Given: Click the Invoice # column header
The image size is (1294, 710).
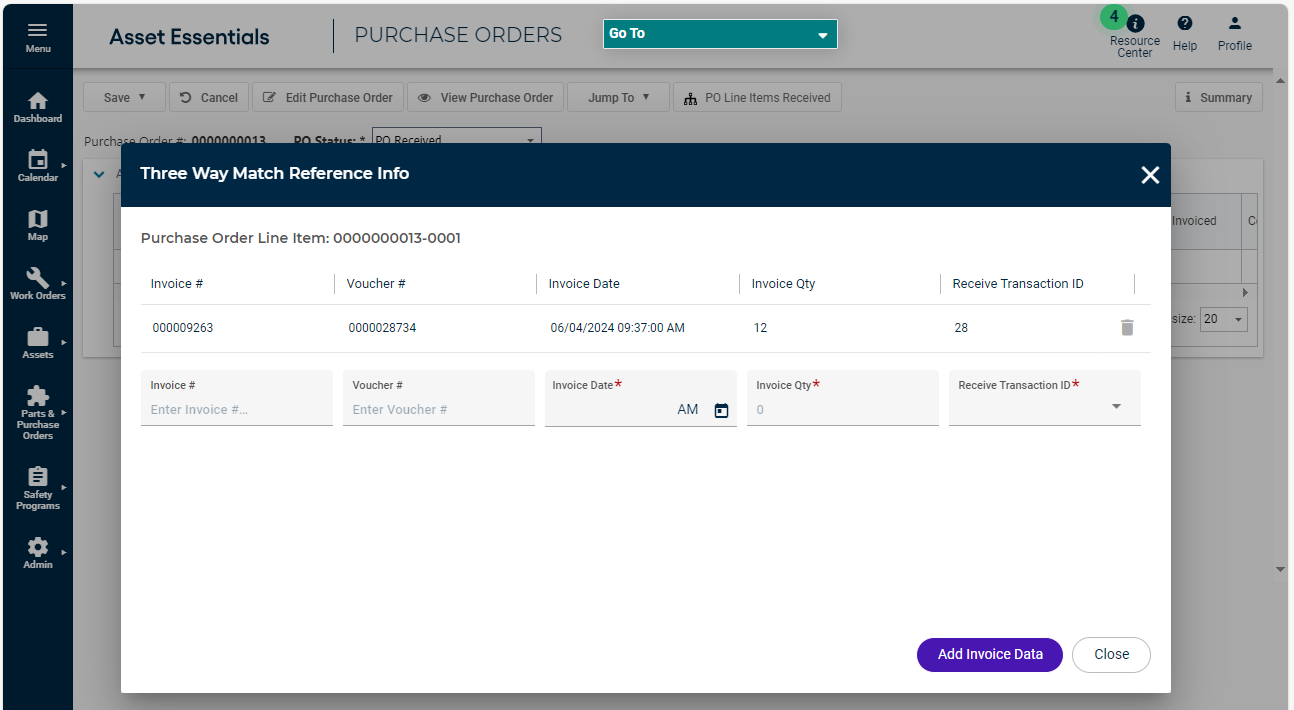Looking at the screenshot, I should point(177,284).
